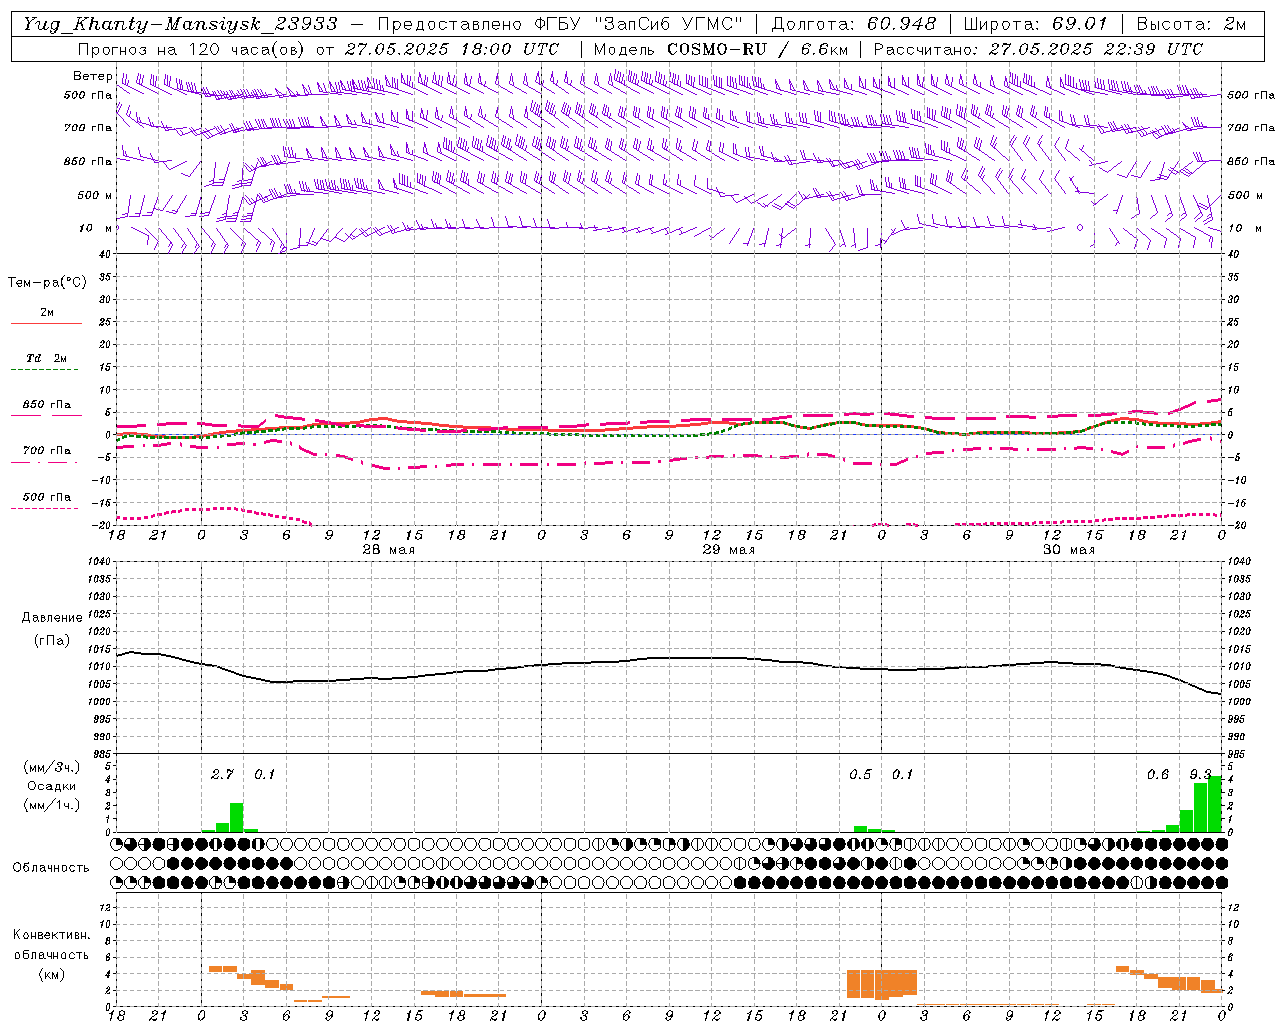The width and height of the screenshot is (1280, 1024).
Task: Click the '0.1' value next to '0.5'
Action: coord(903,774)
